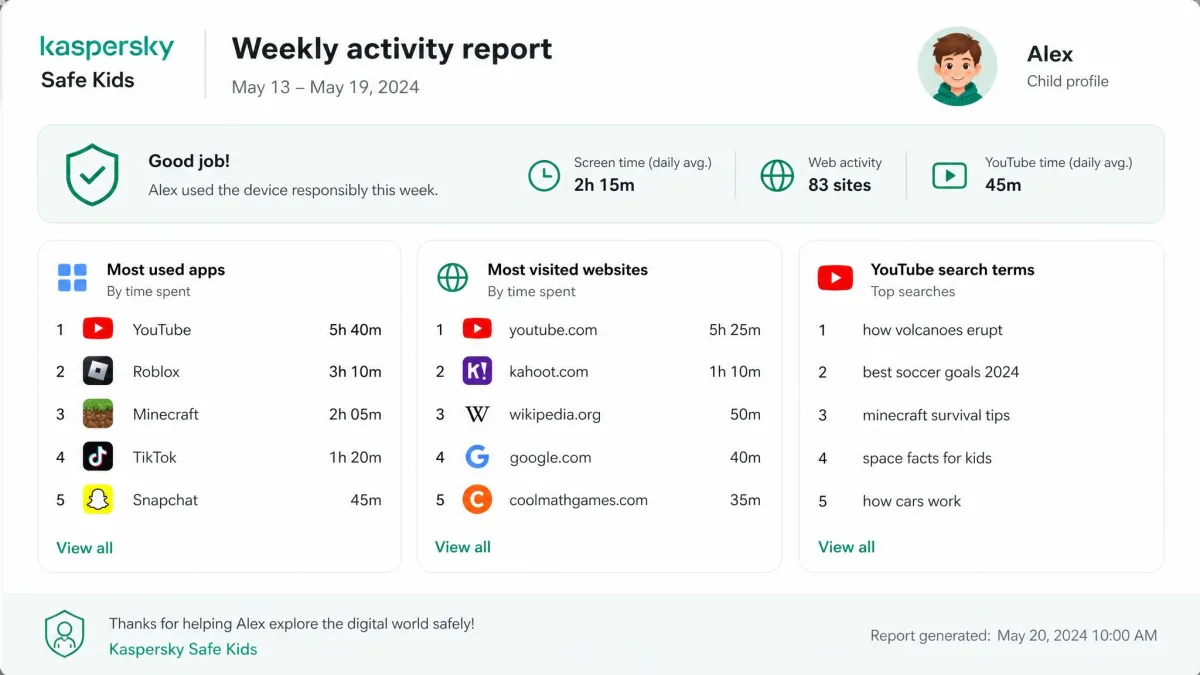Click the Alex profile name
The height and width of the screenshot is (675, 1200).
click(1050, 54)
